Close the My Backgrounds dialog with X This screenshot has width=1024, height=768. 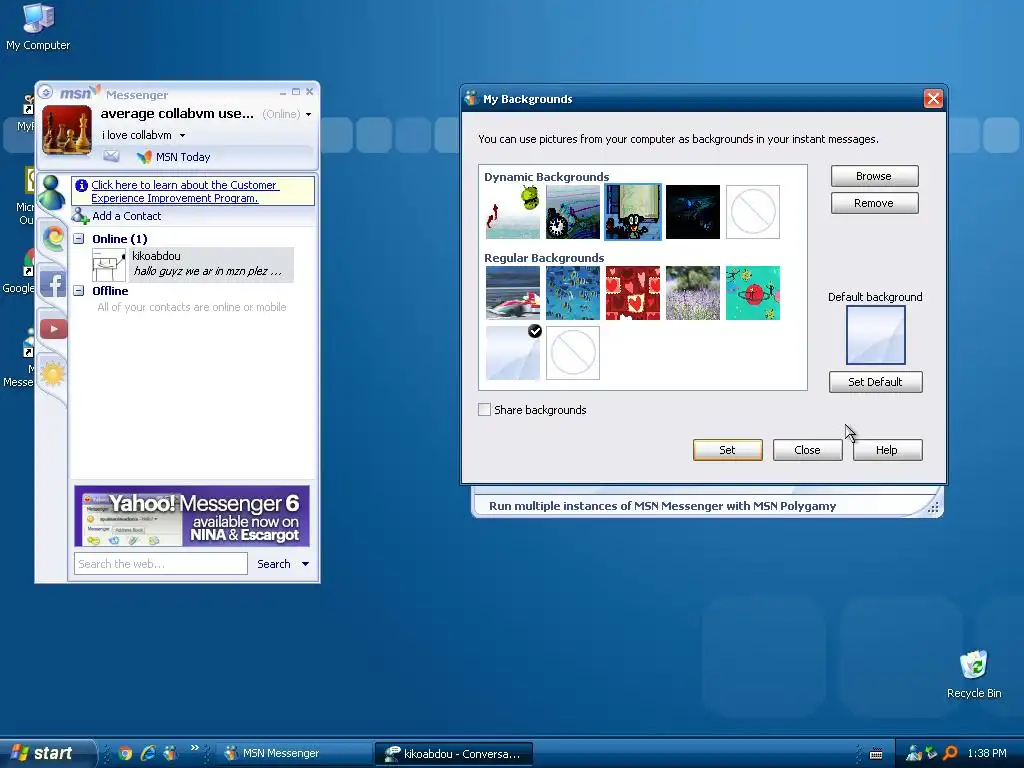(x=933, y=99)
